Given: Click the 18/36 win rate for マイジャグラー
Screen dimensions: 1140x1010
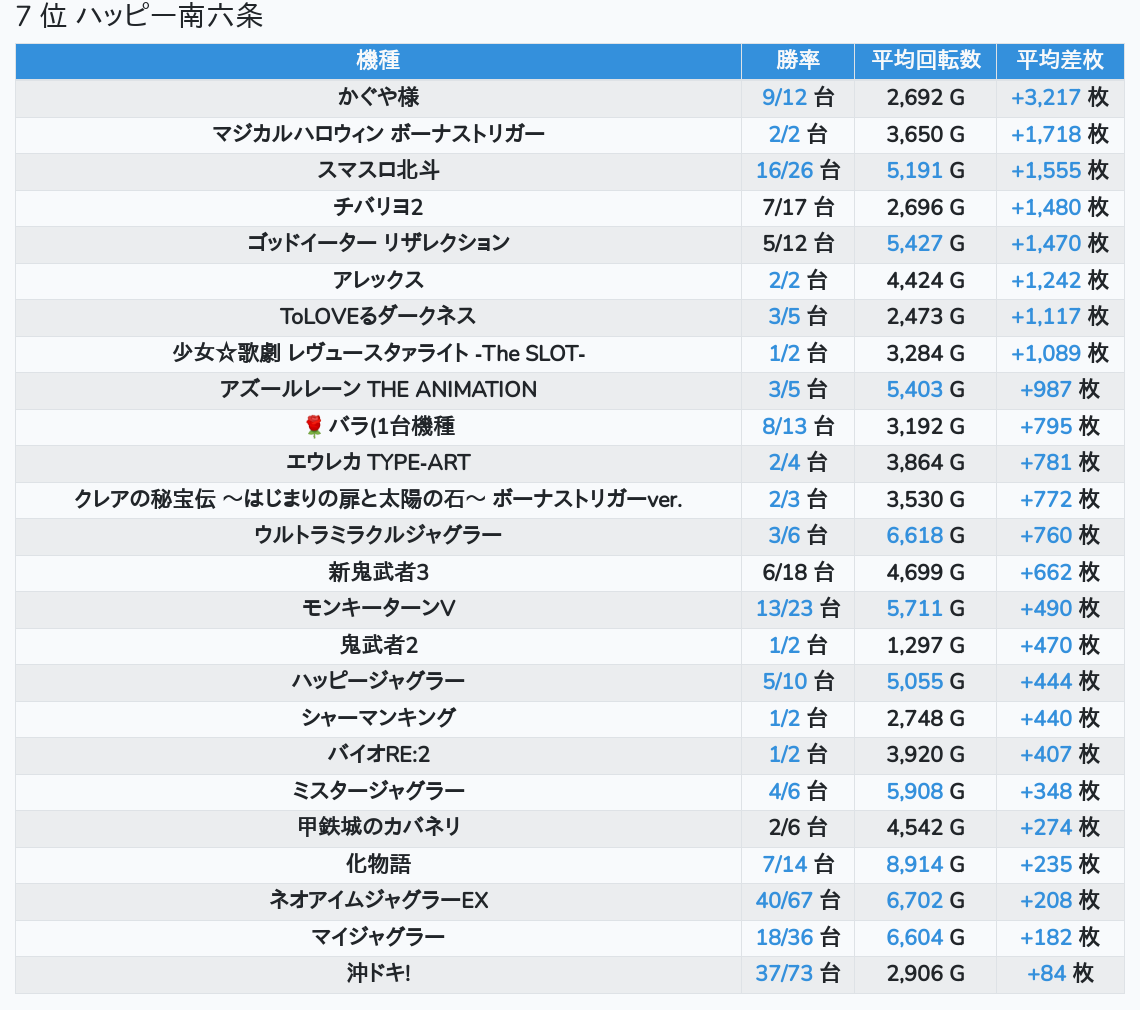Looking at the screenshot, I should pyautogui.click(x=784, y=937).
